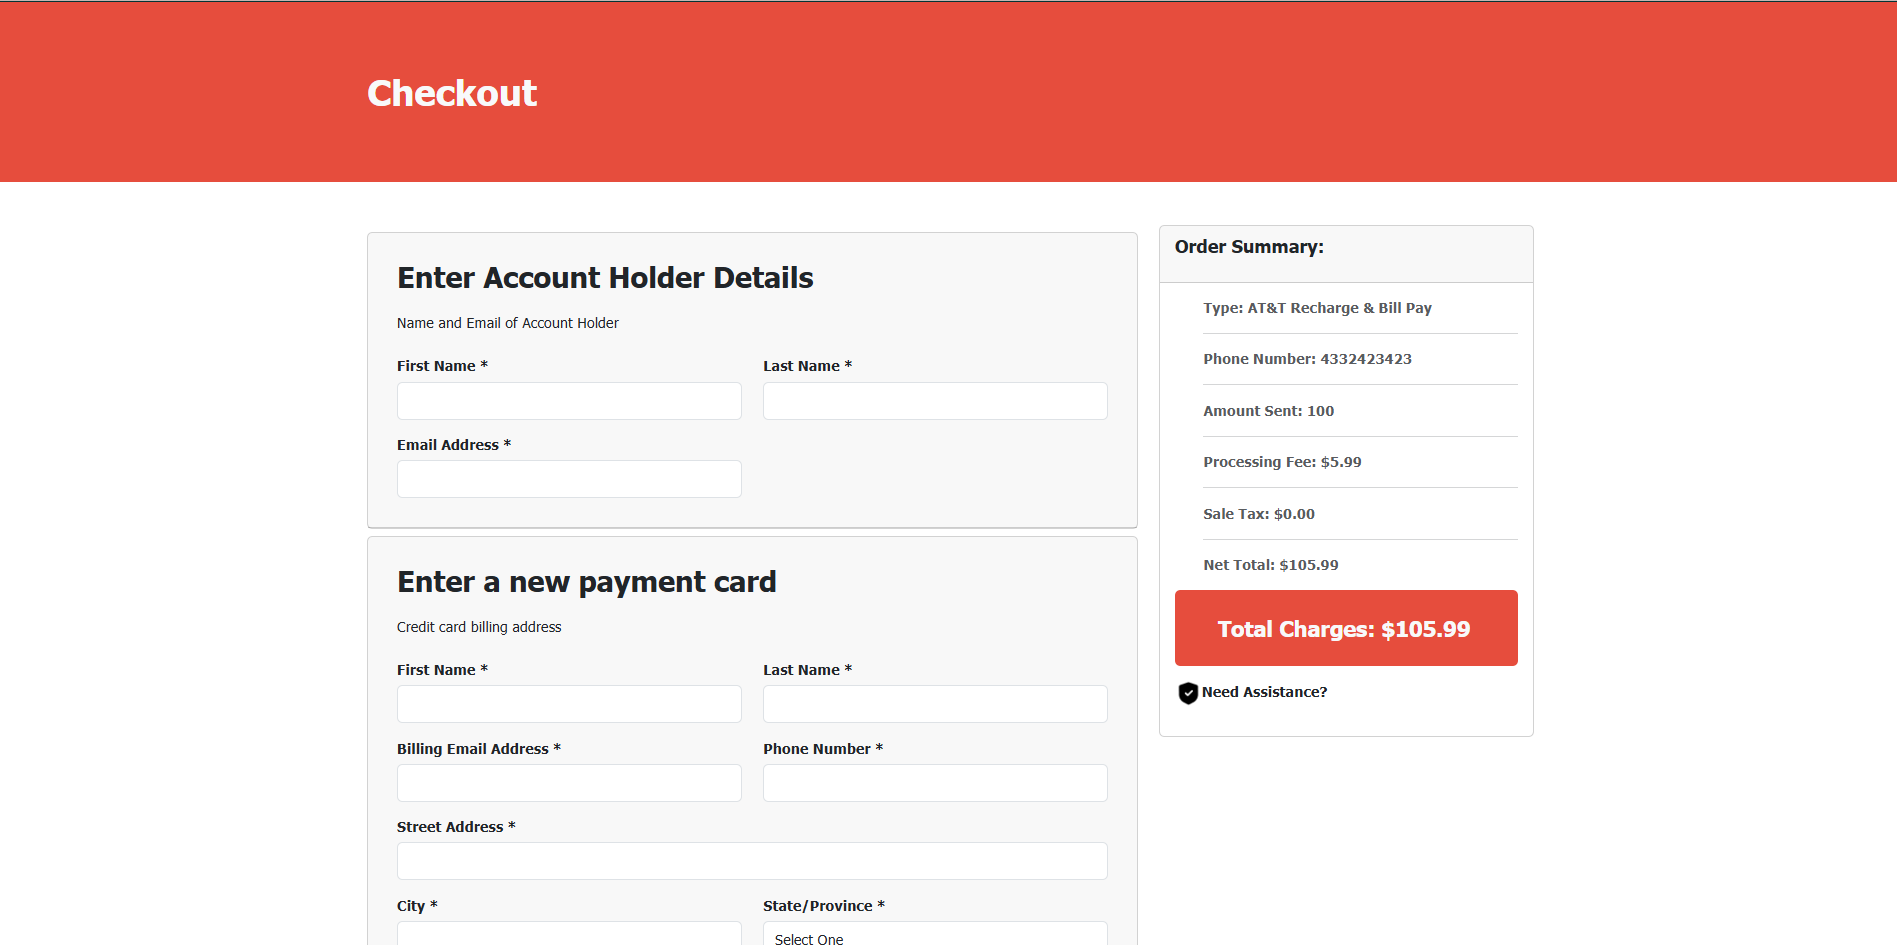
Task: Click the Order Summary: header
Action: [x=1249, y=247]
